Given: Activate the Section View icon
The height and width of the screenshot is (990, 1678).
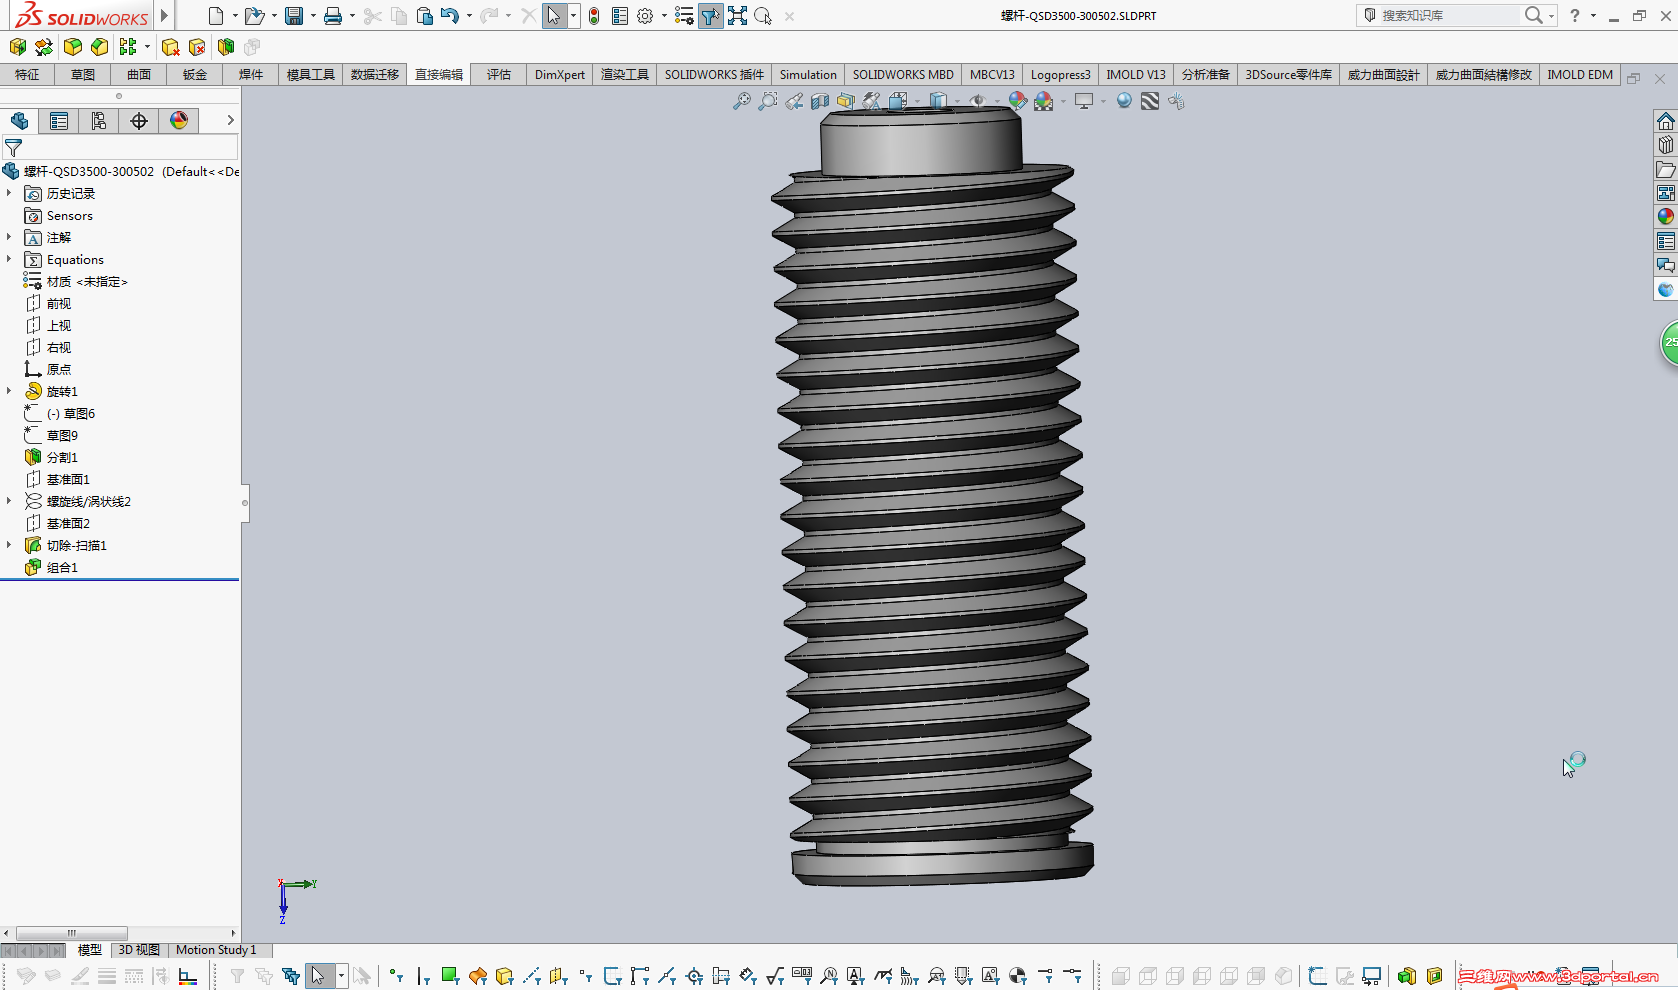Looking at the screenshot, I should pyautogui.click(x=820, y=101).
